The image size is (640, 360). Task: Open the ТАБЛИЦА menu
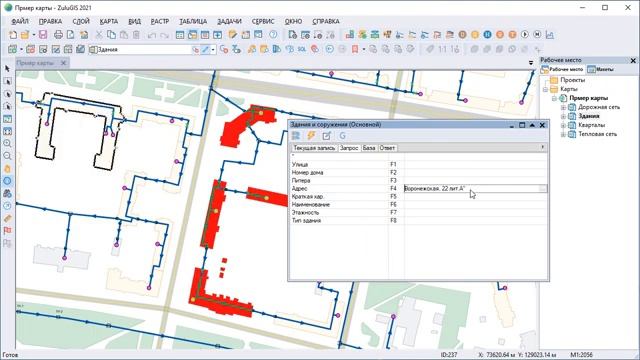point(193,21)
